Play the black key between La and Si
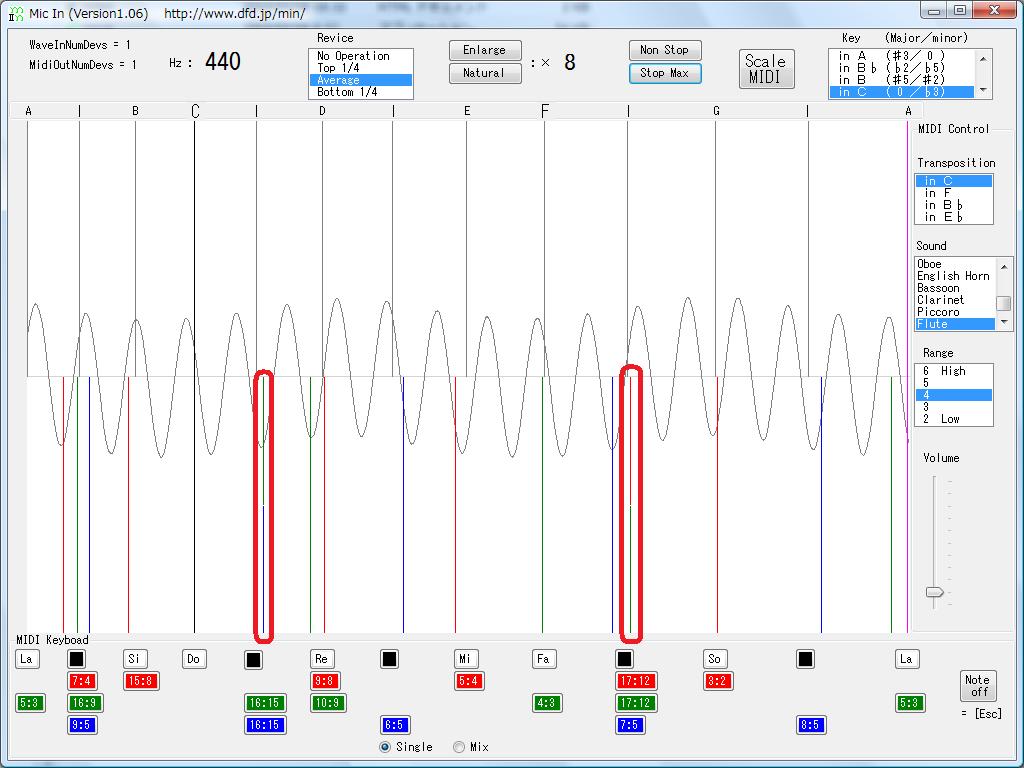This screenshot has height=768, width=1024. click(76, 659)
